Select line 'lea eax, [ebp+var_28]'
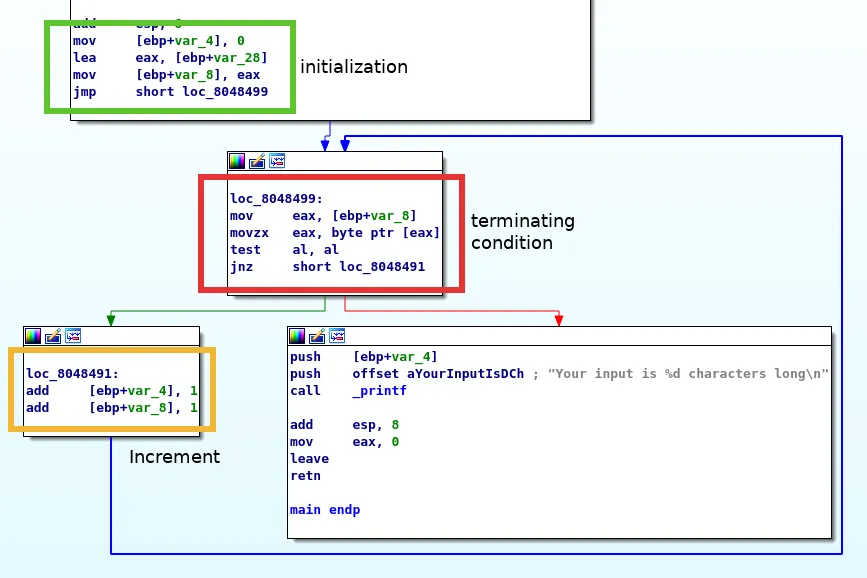 170,58
